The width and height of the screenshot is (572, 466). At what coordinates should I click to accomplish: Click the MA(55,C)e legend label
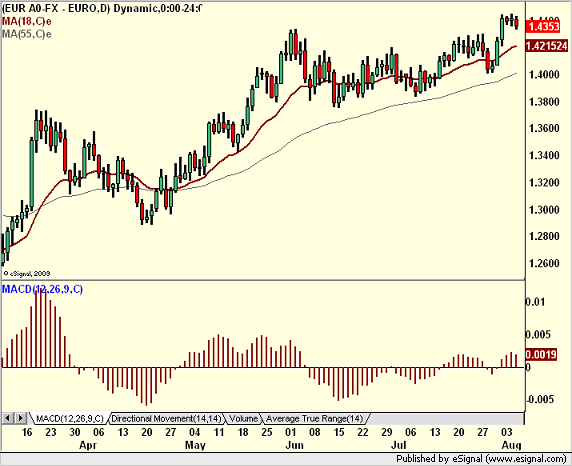click(x=26, y=34)
